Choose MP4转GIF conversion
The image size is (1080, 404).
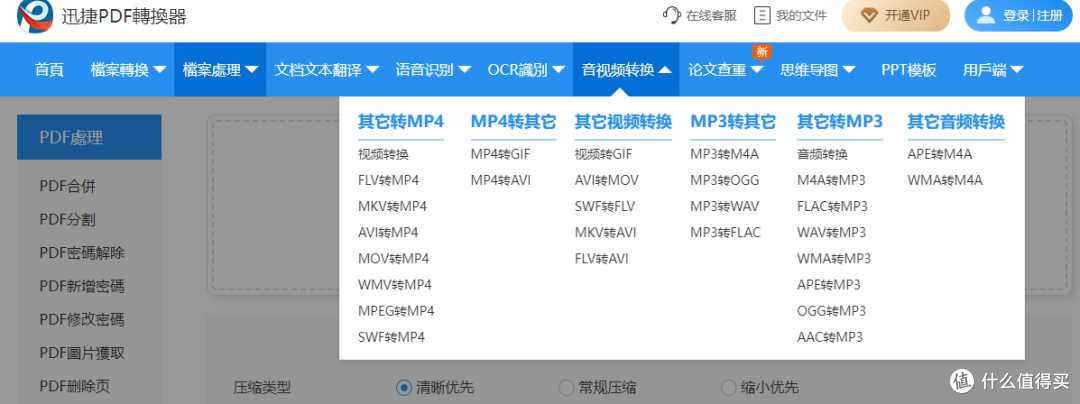(501, 154)
